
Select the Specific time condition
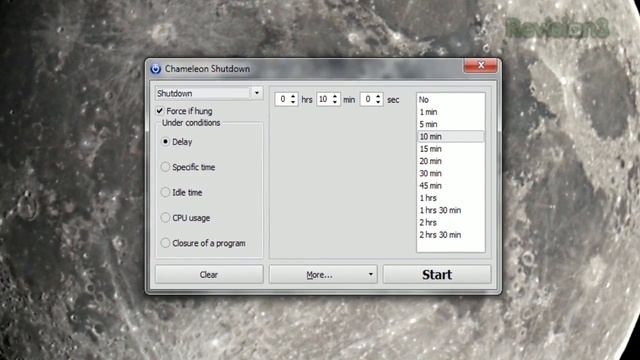(165, 167)
